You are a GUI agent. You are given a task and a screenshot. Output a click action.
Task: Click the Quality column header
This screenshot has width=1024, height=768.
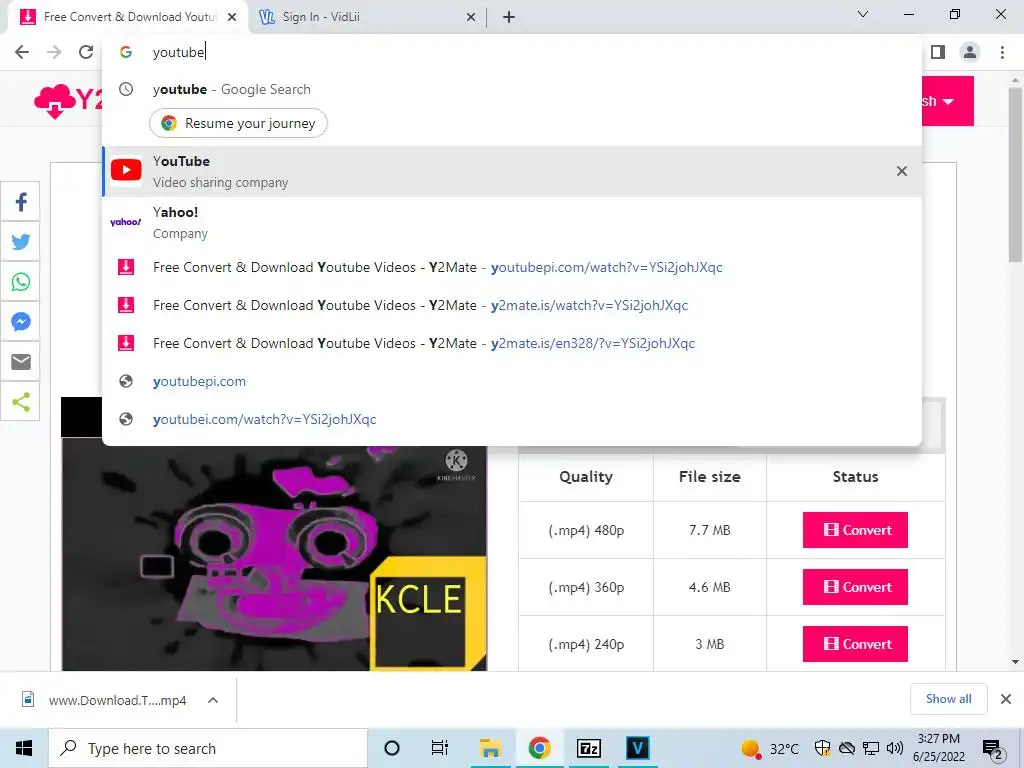586,477
